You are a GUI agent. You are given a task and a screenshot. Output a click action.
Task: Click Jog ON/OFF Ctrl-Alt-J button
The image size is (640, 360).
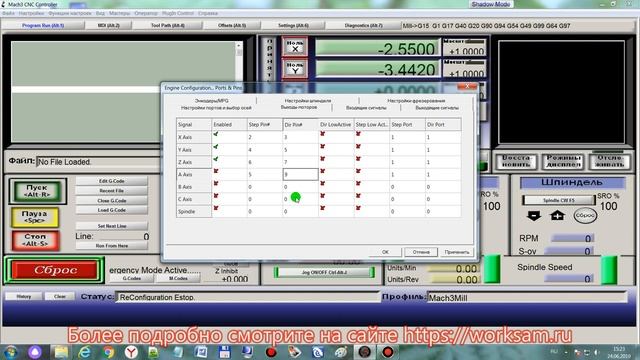tap(324, 272)
